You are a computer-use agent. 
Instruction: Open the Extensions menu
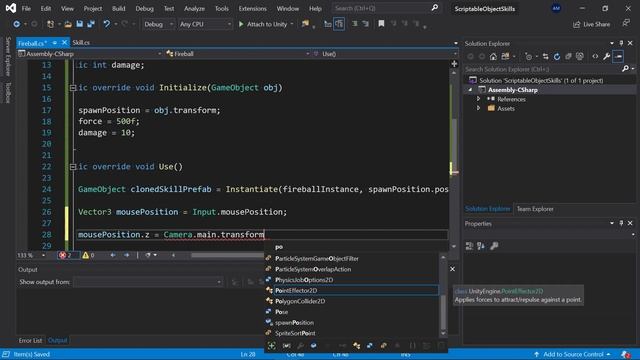pos(252,8)
